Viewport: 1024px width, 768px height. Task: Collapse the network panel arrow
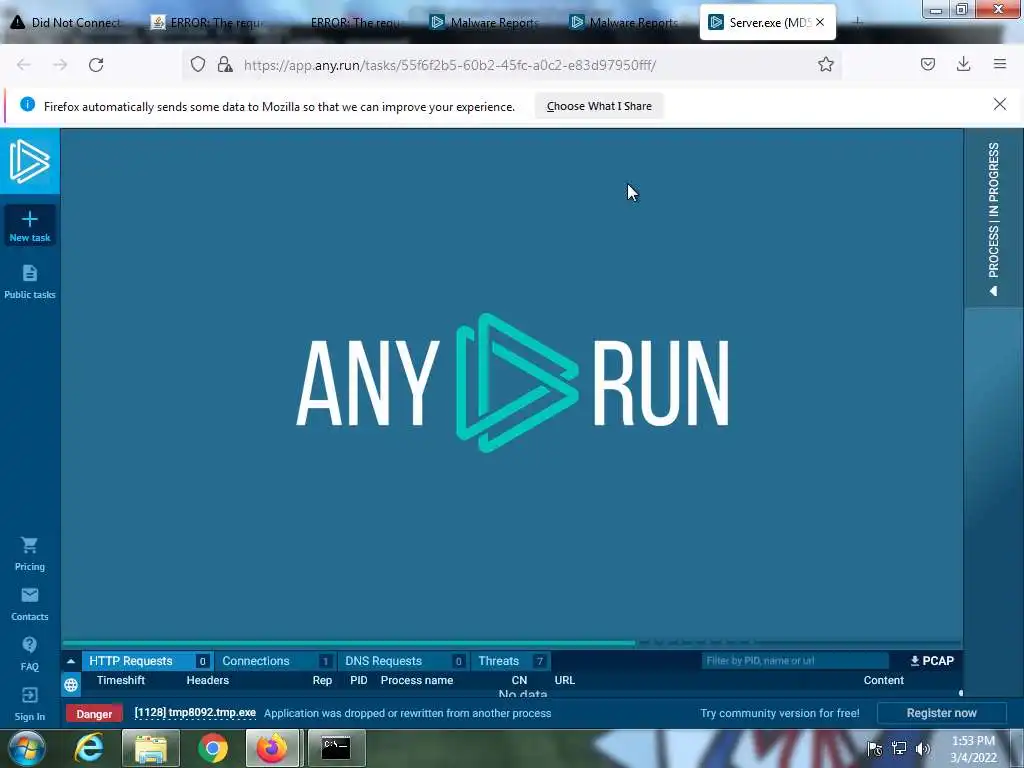pyautogui.click(x=71, y=661)
